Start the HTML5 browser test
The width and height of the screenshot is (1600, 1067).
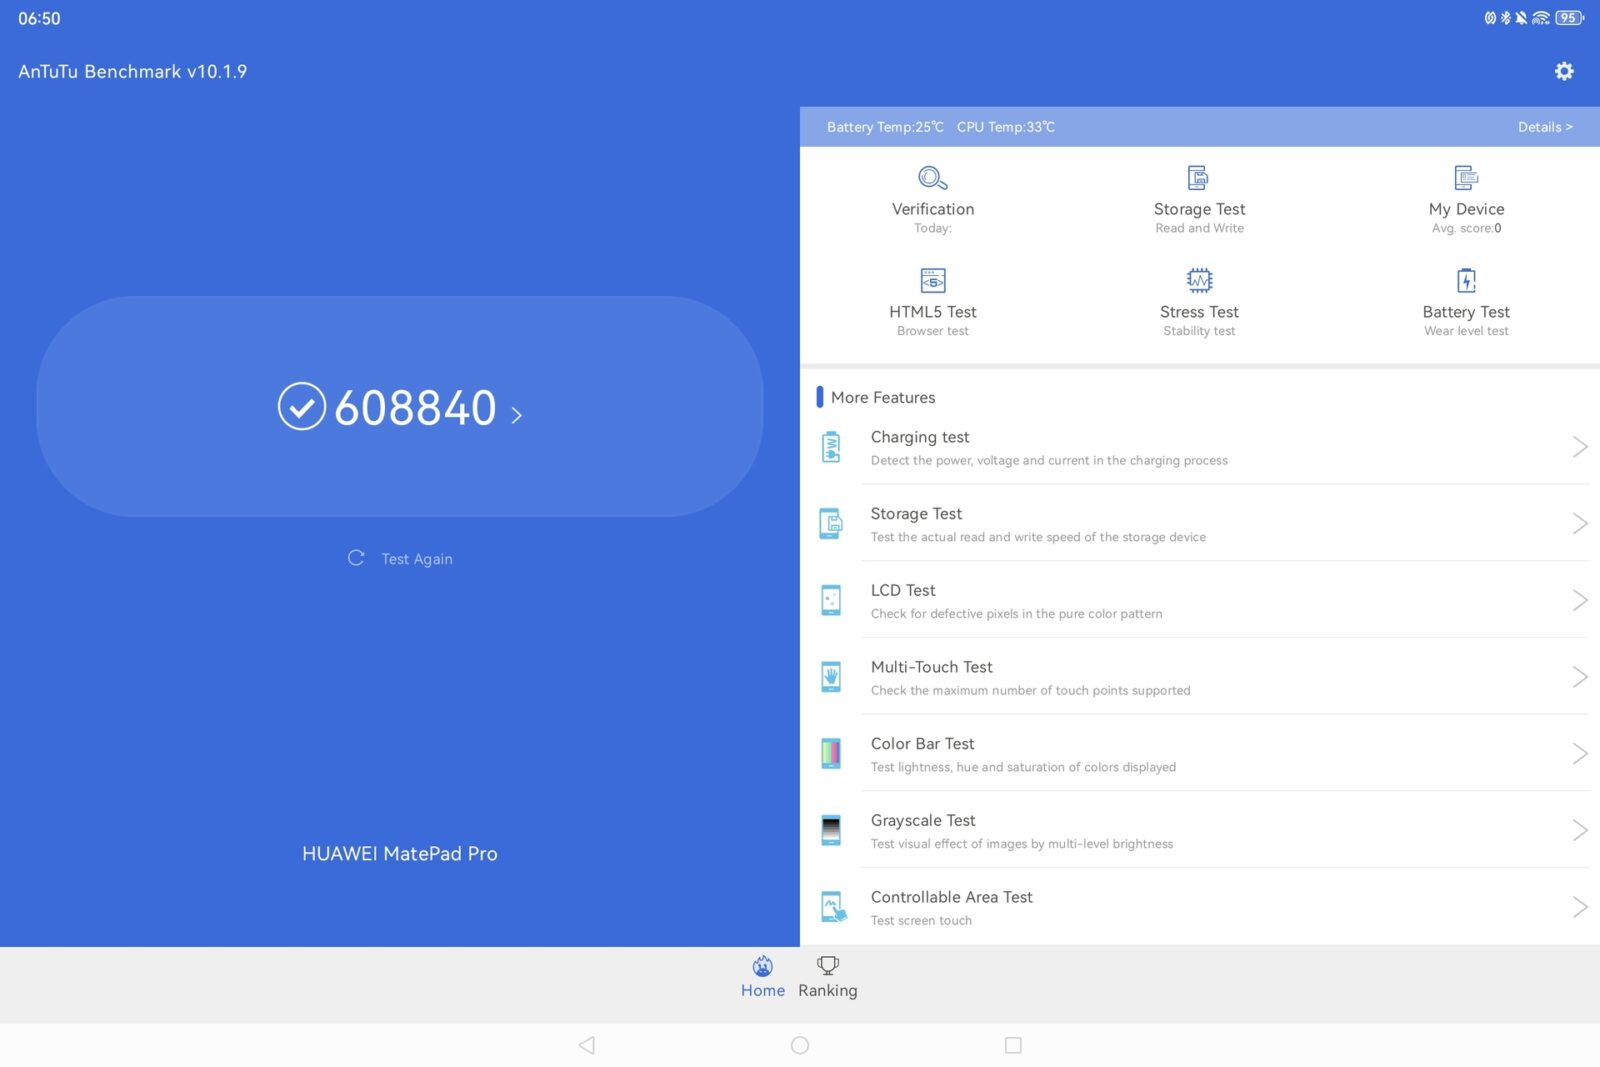click(x=932, y=281)
